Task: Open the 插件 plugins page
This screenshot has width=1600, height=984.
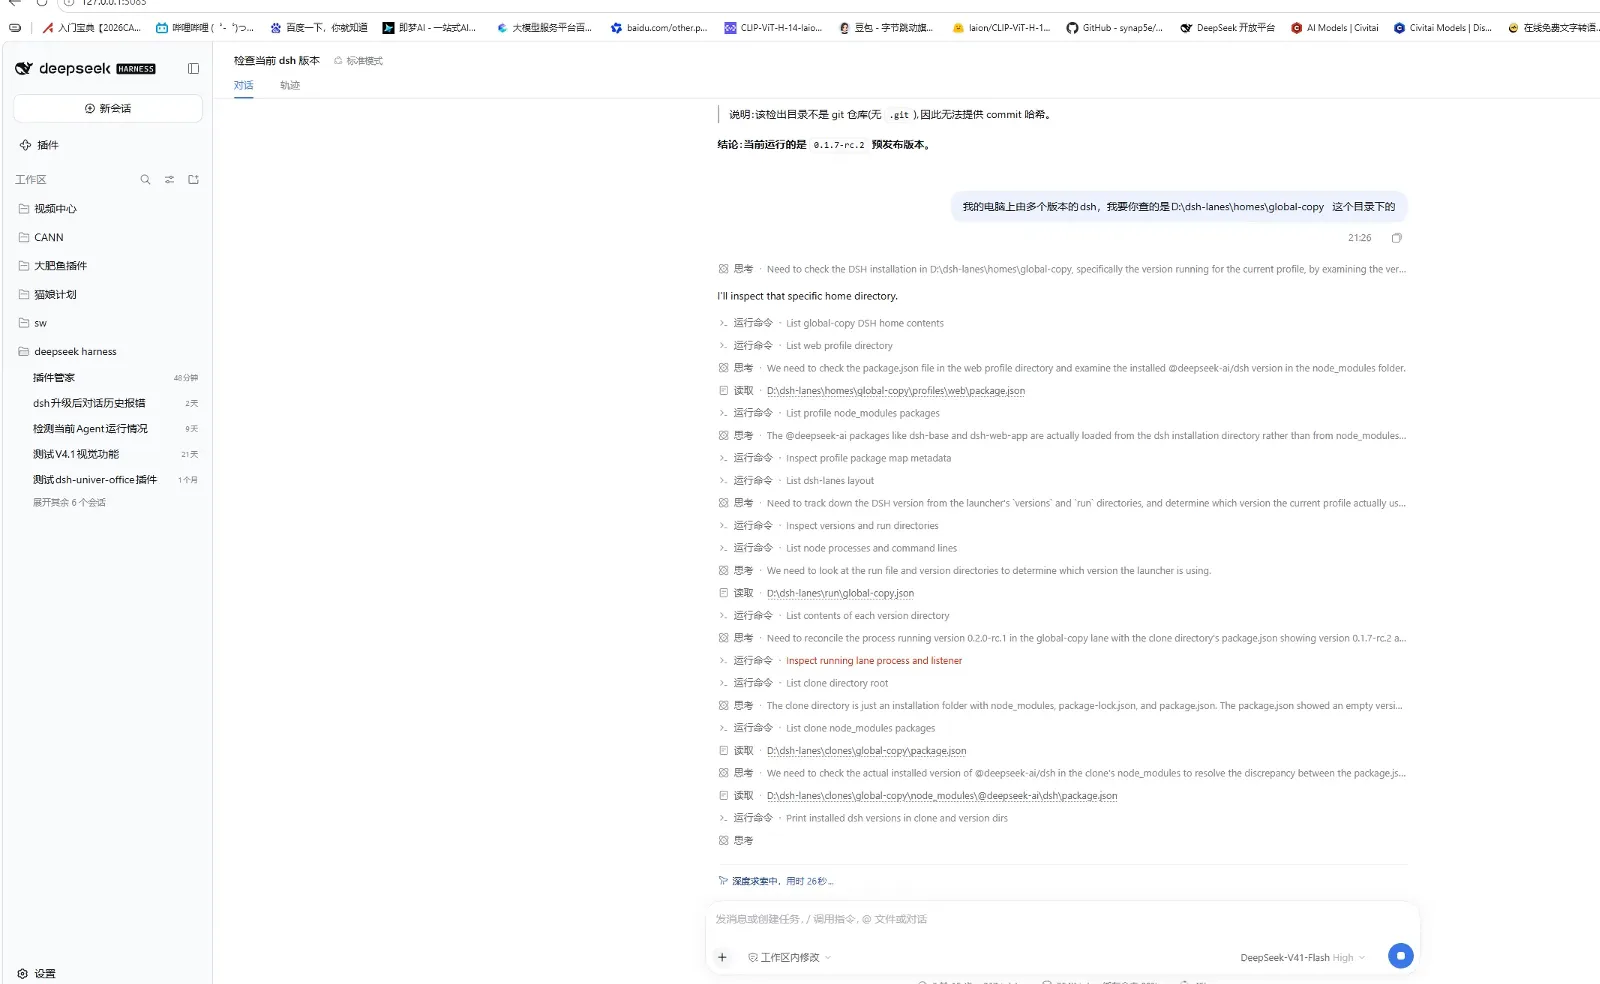Action: point(40,145)
